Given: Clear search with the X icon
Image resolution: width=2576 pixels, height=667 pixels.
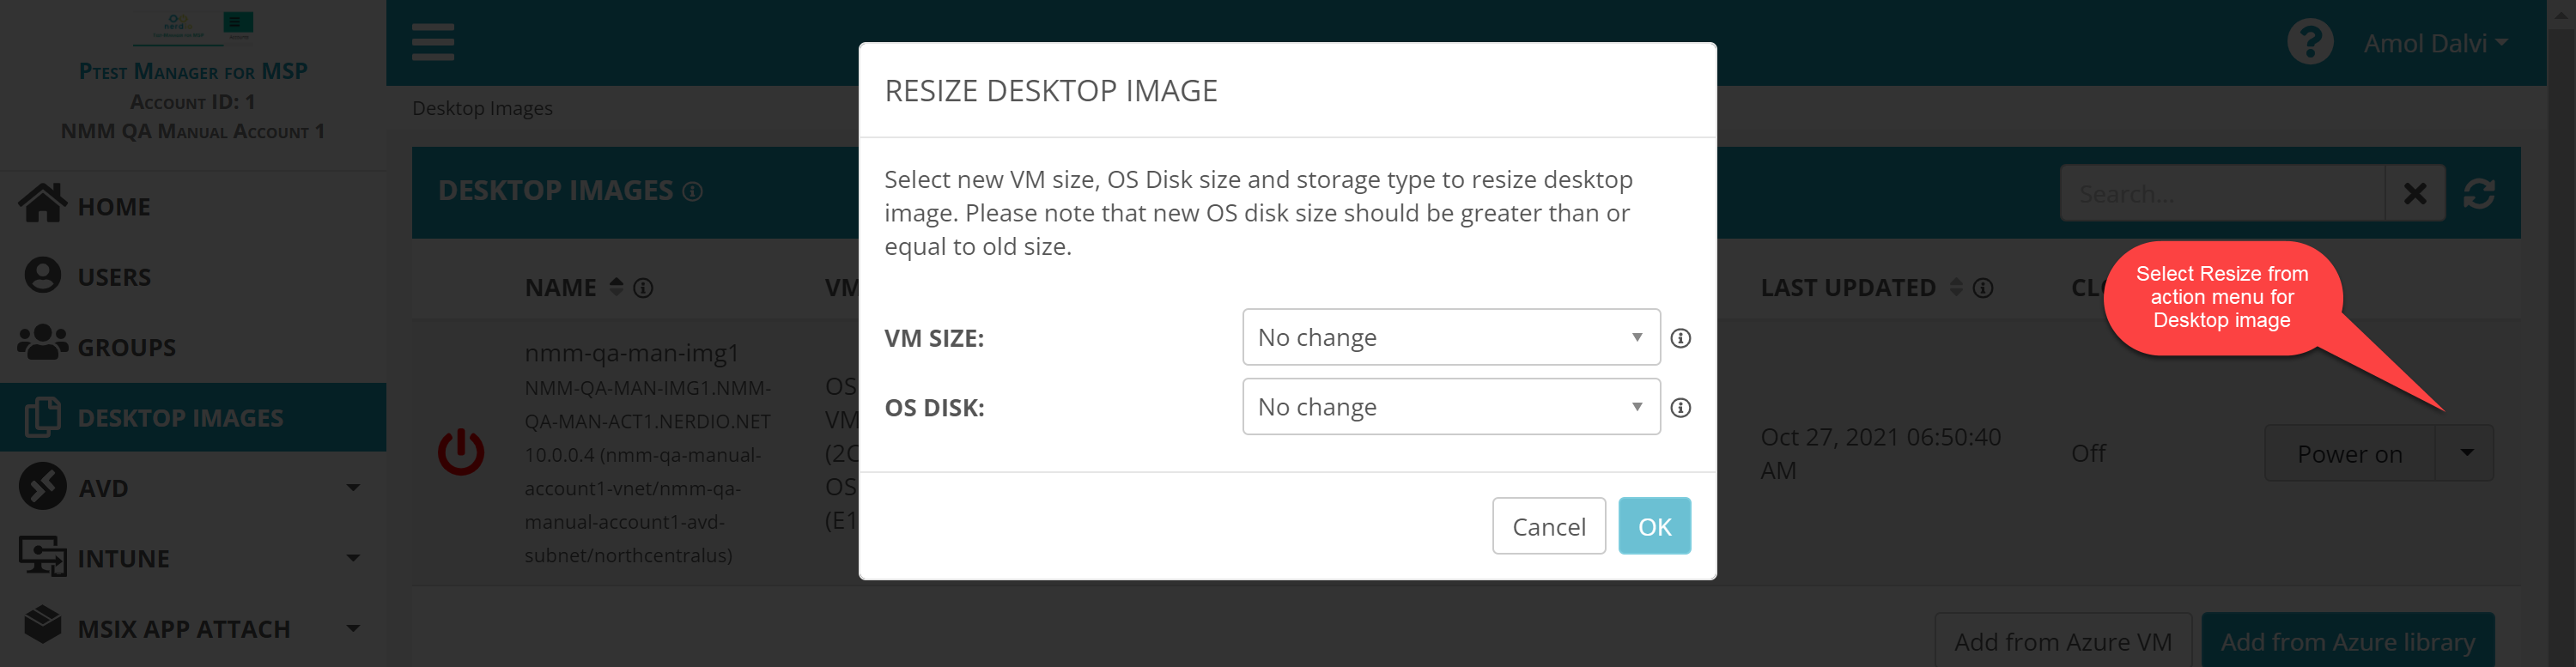Looking at the screenshot, I should point(2414,193).
